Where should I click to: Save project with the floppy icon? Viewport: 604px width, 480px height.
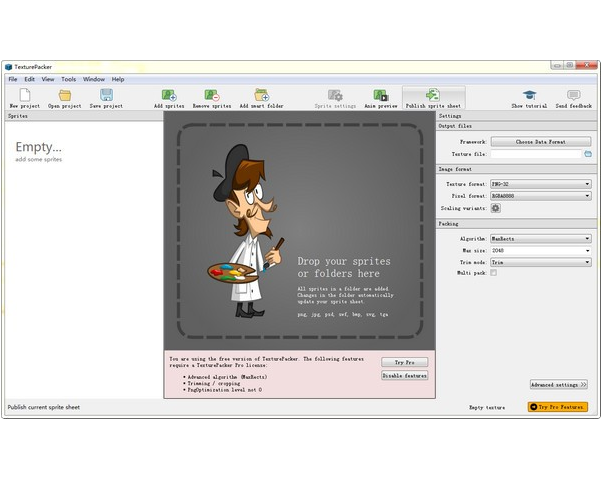[x=106, y=98]
